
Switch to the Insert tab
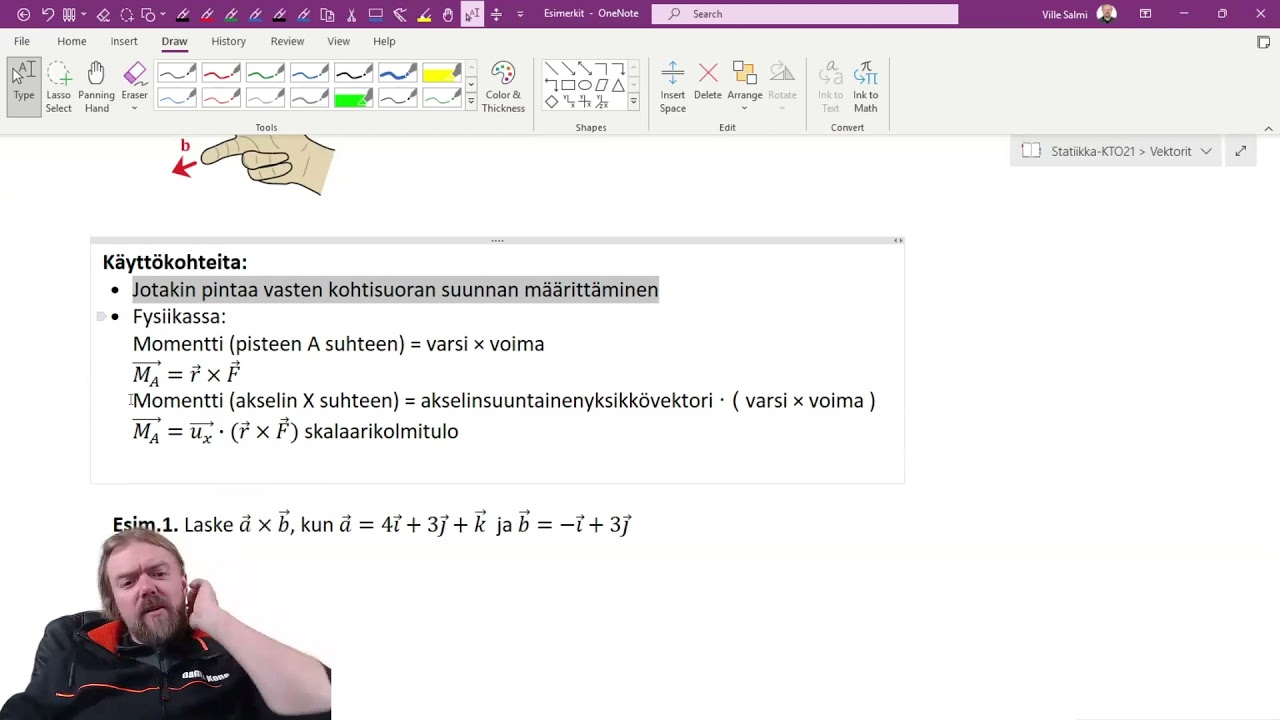click(124, 41)
